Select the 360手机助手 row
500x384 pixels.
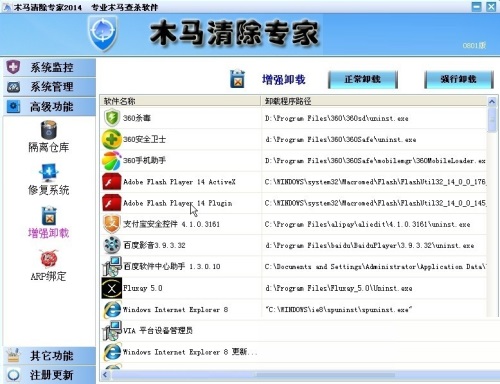(293, 161)
